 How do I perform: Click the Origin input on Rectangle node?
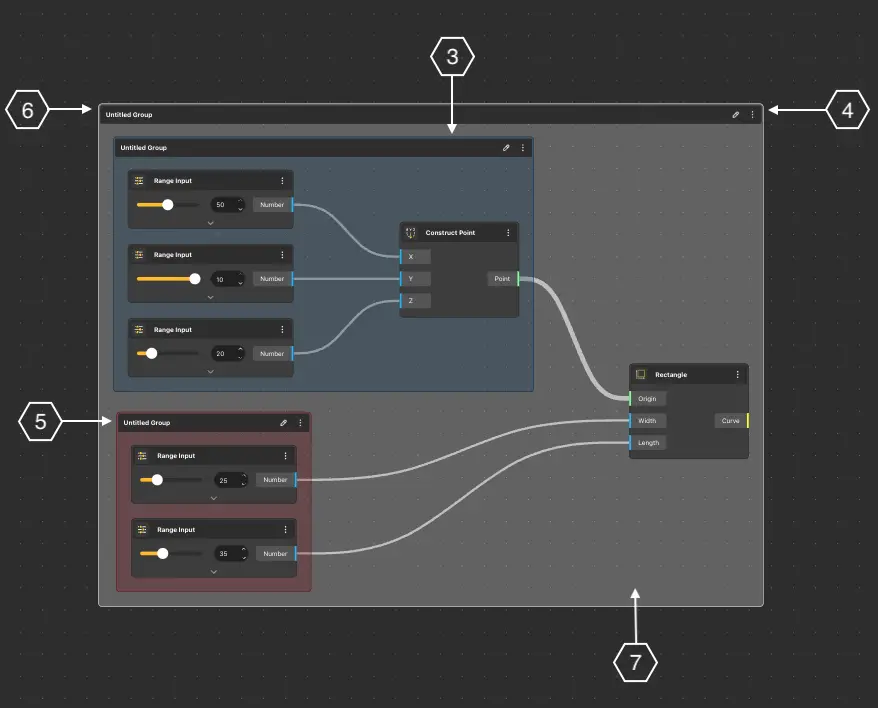coord(647,399)
